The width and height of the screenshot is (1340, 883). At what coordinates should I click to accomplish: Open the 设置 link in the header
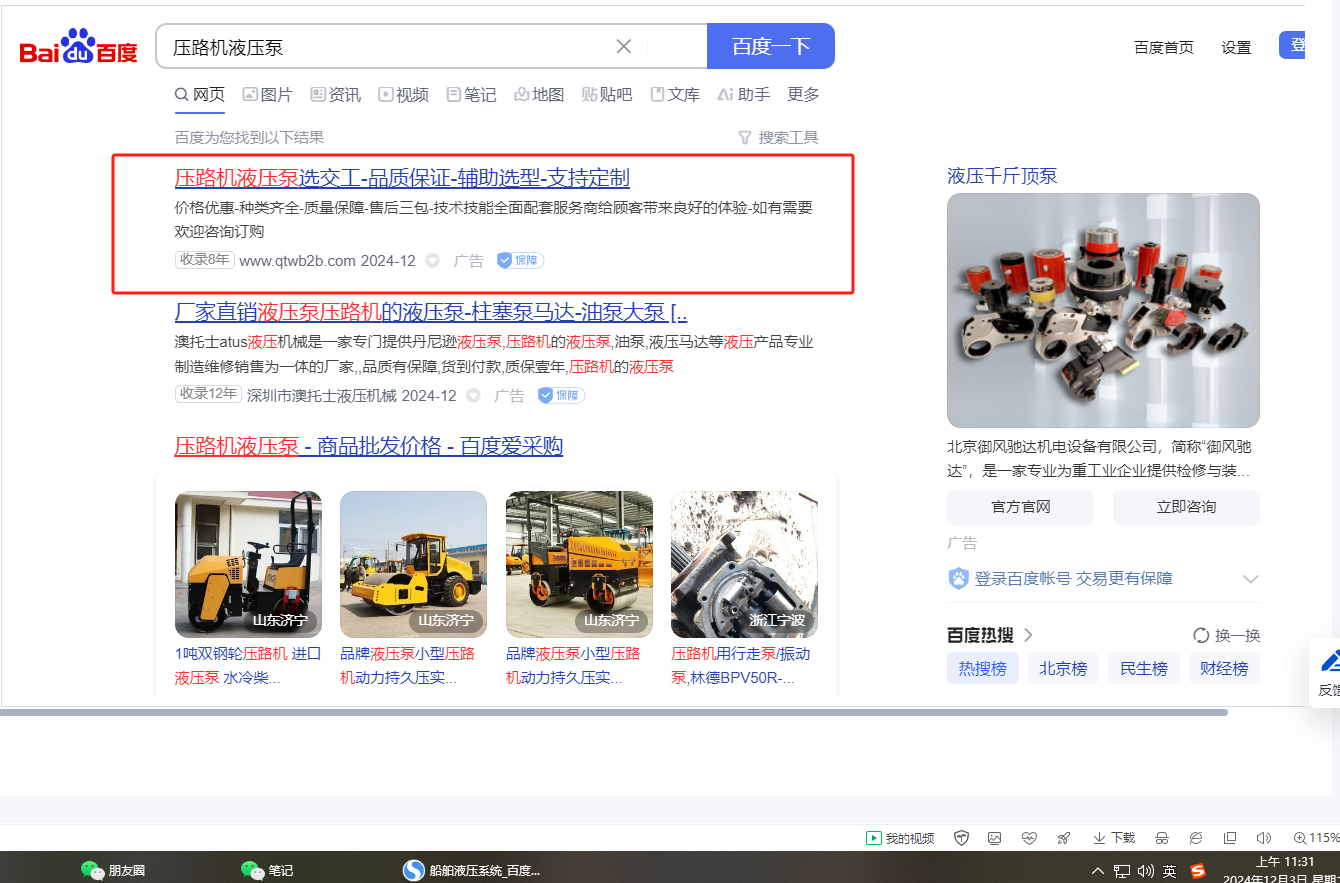pyautogui.click(x=1236, y=47)
